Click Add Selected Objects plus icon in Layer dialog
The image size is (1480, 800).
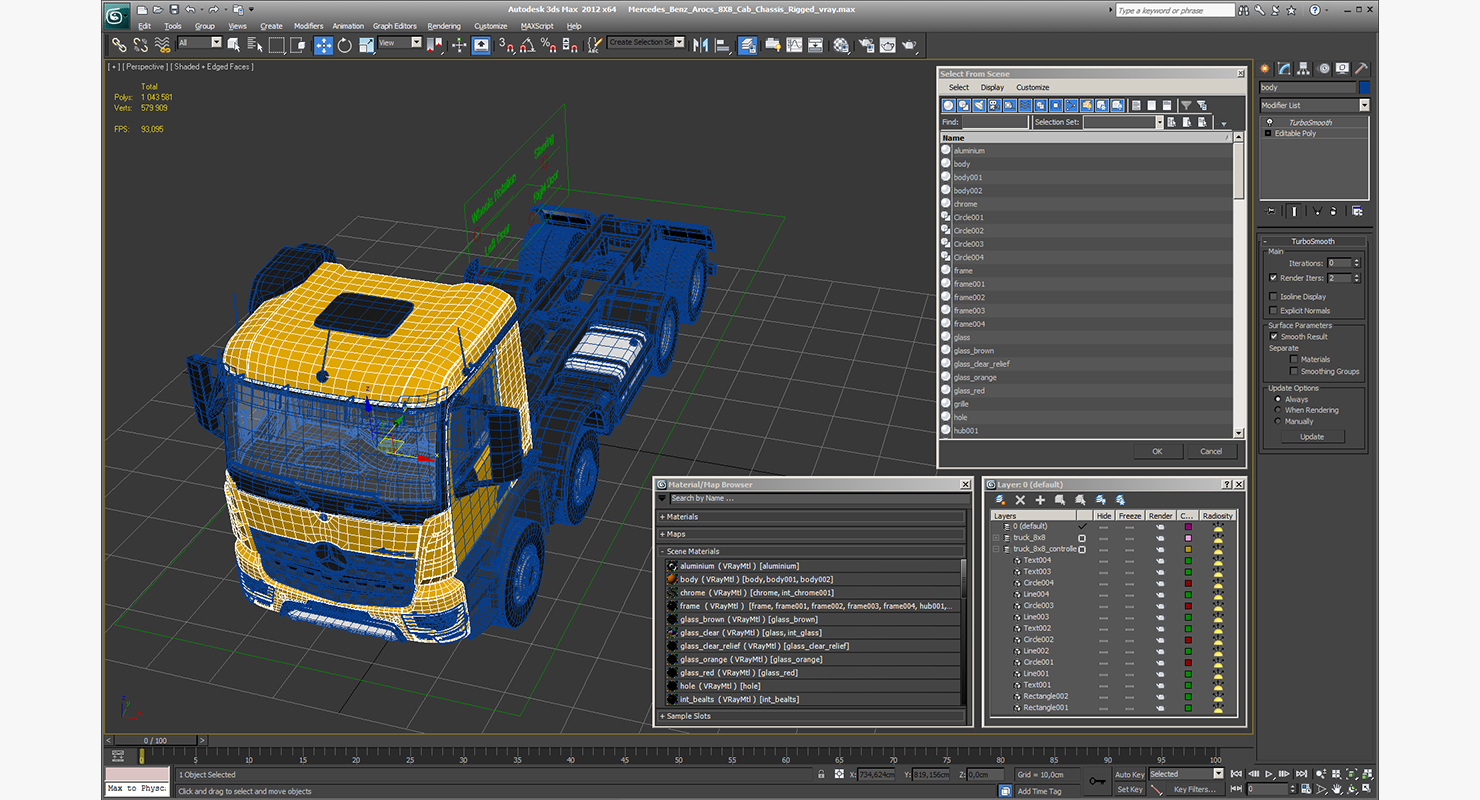point(1040,500)
